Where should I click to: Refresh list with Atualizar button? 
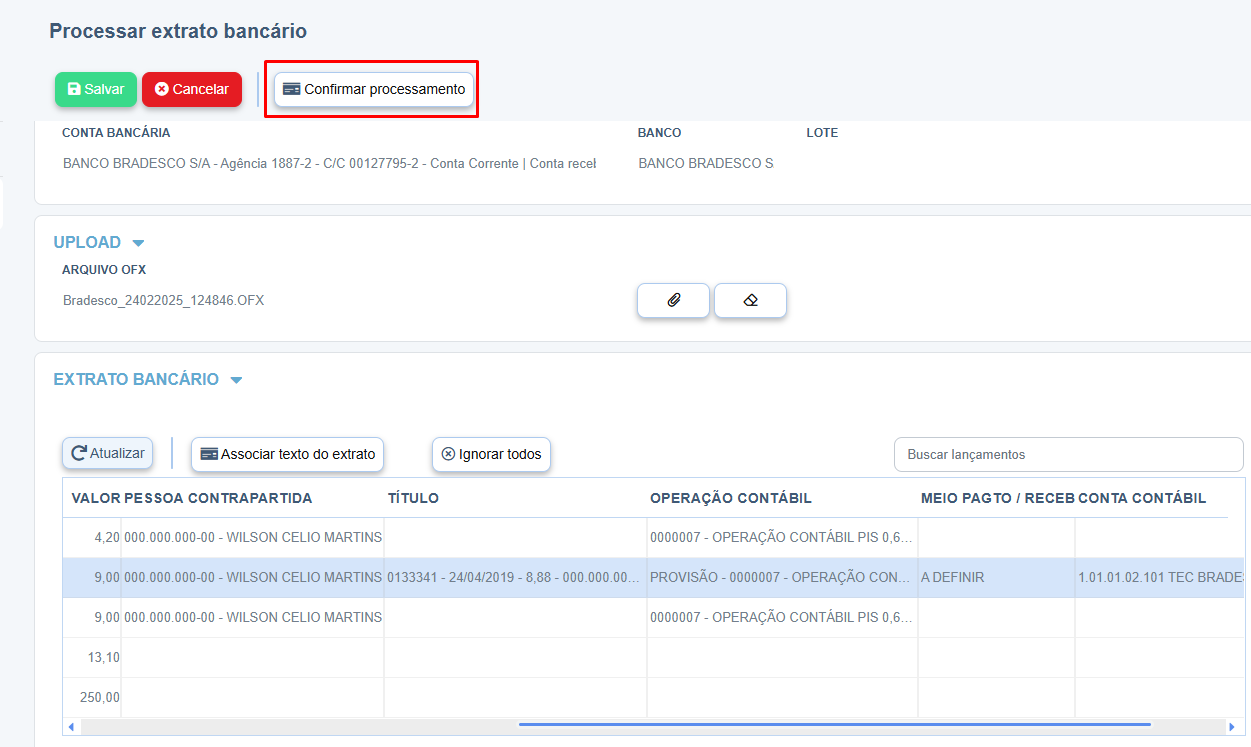[107, 453]
